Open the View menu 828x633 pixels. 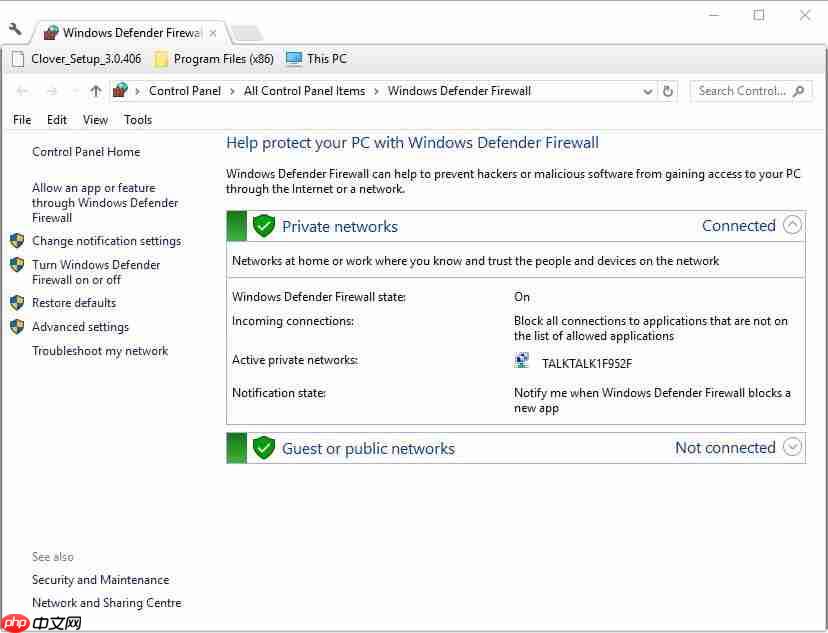pos(96,120)
